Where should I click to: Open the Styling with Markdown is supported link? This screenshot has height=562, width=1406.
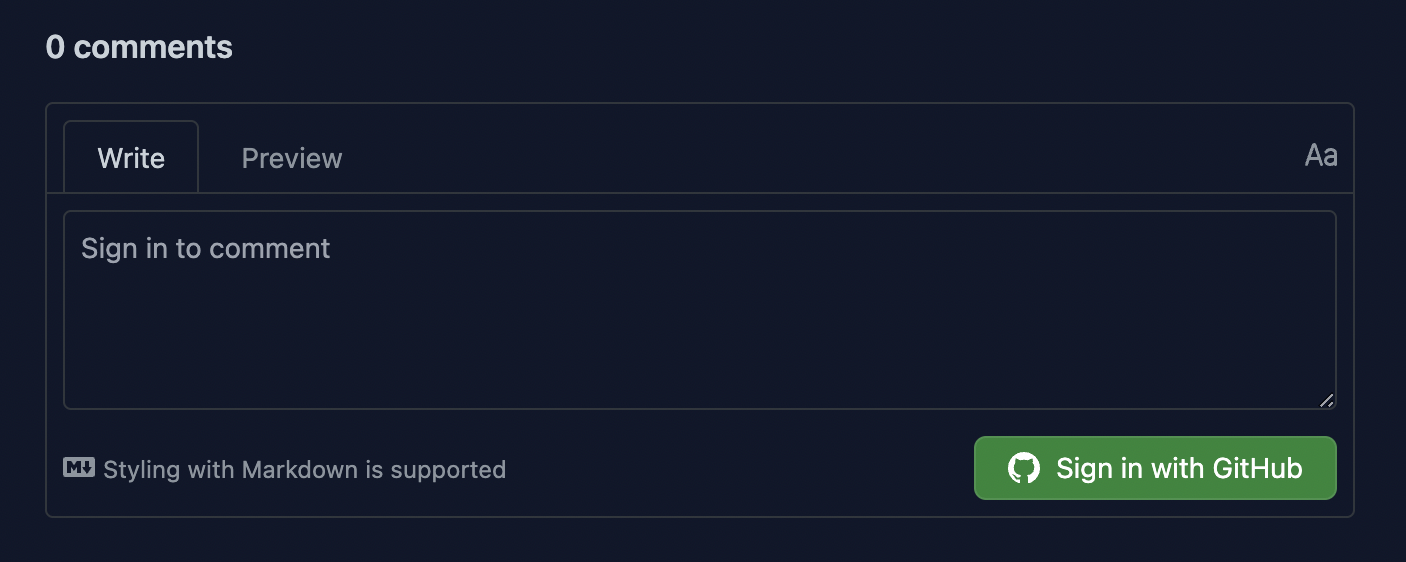click(x=304, y=469)
